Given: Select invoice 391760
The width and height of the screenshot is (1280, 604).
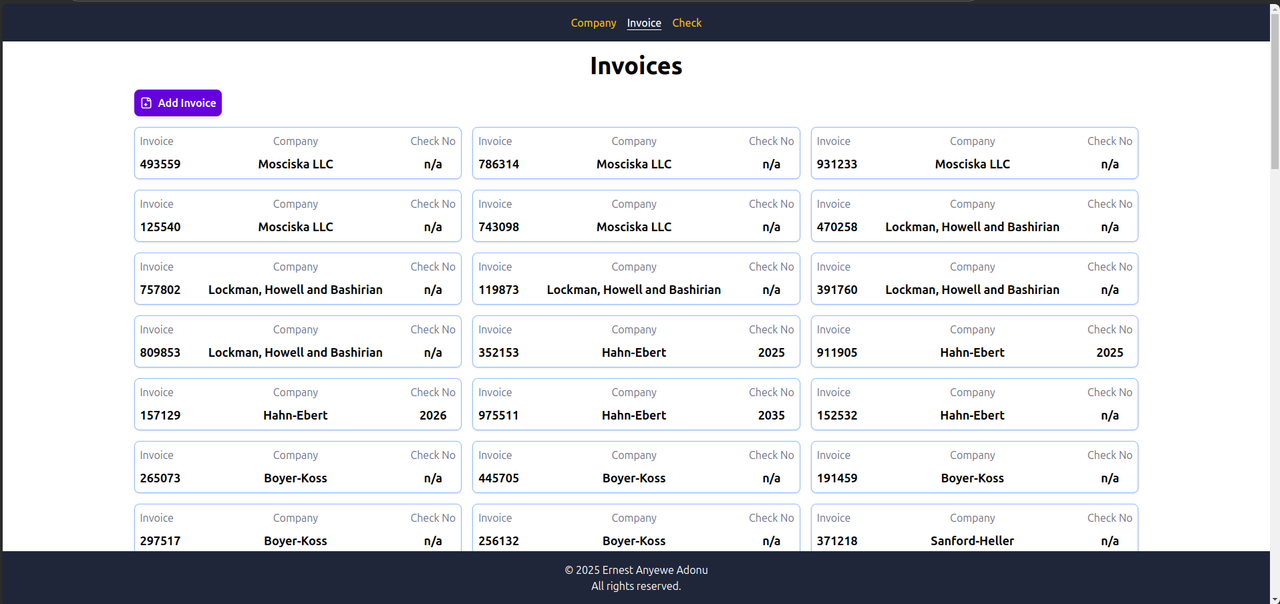Looking at the screenshot, I should pos(975,279).
